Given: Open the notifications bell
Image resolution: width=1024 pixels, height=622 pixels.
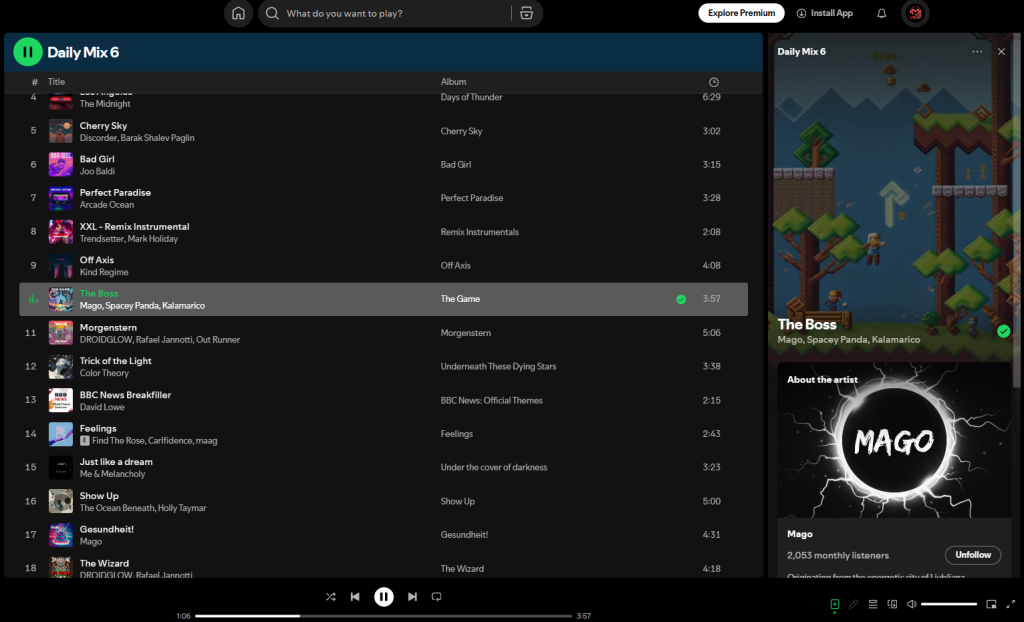Looking at the screenshot, I should click(882, 13).
